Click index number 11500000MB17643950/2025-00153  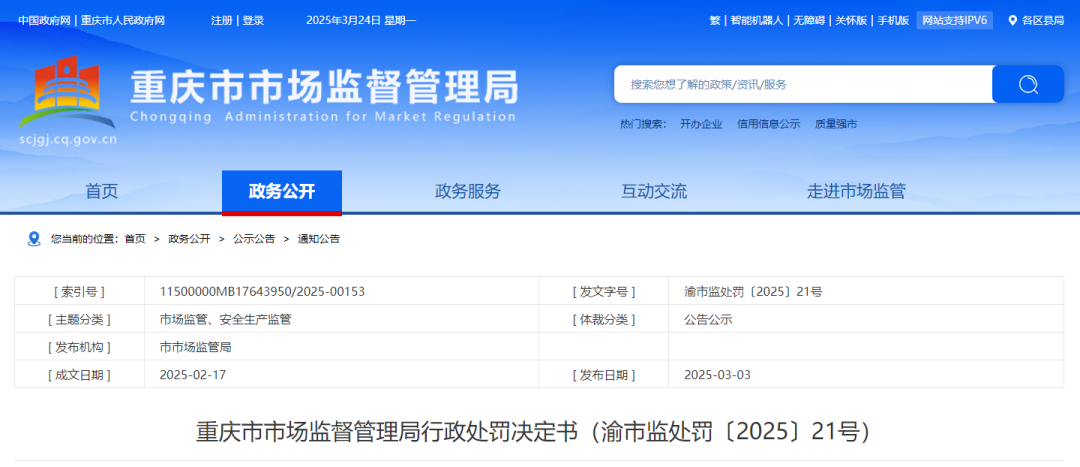click(262, 291)
